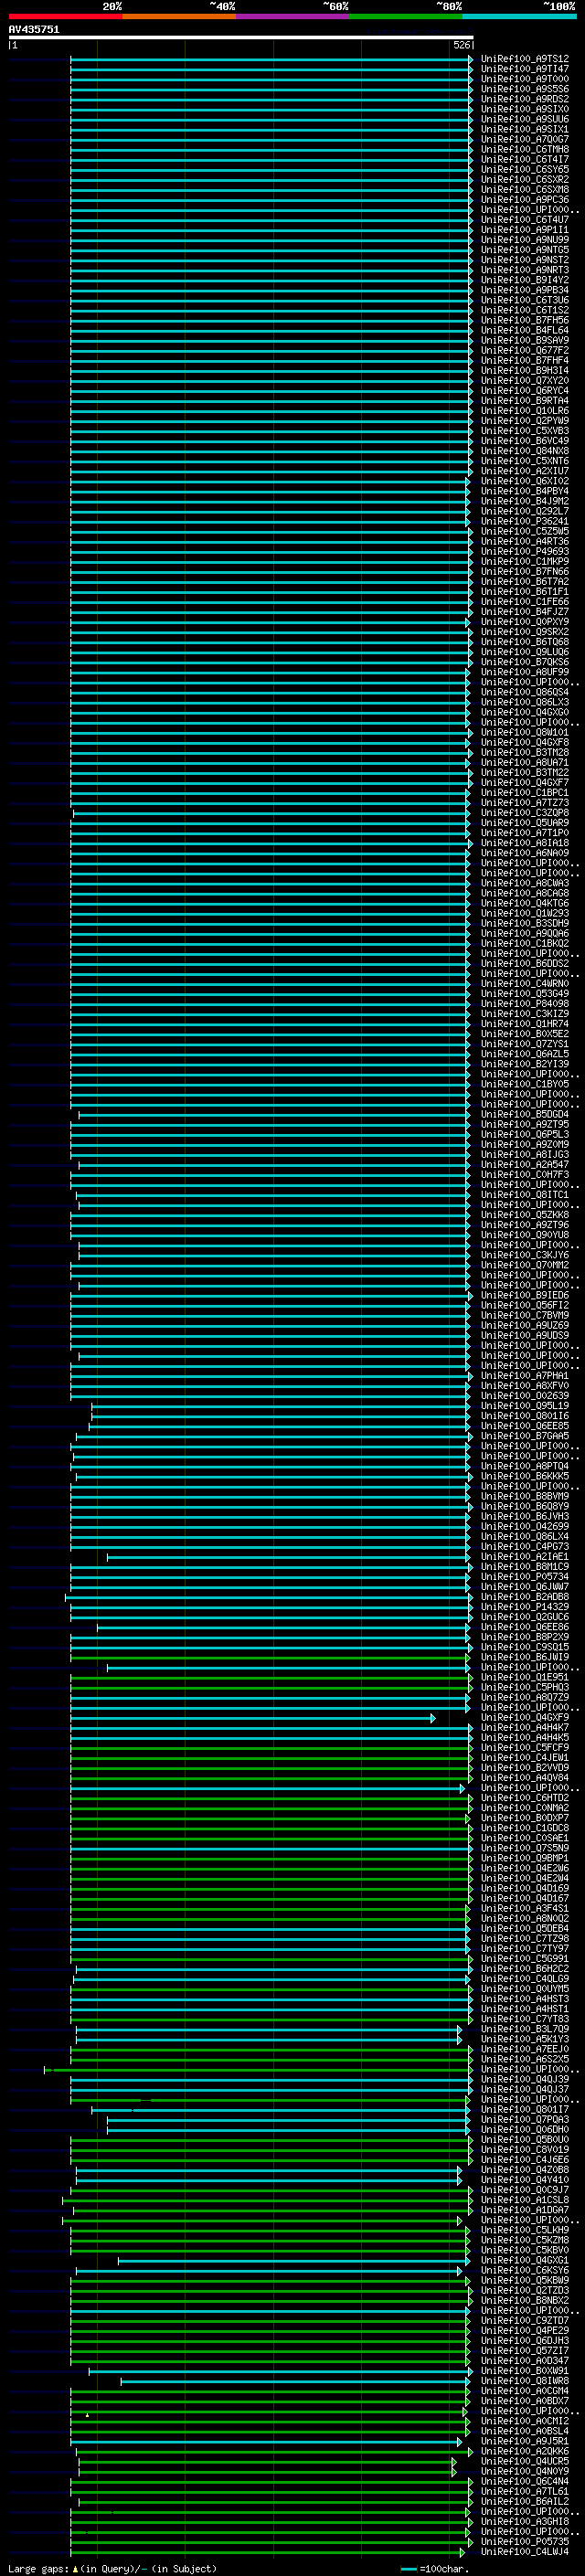Click the label UniRef100_Q2TZD3
Image resolution: width=585 pixels, height=2576 pixels.
coord(525,2290)
